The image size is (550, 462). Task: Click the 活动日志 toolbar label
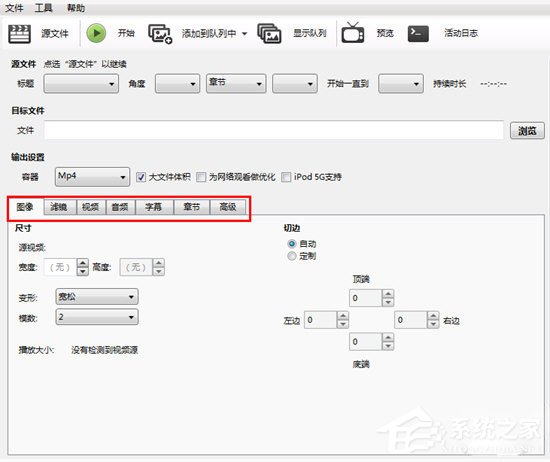(x=461, y=33)
